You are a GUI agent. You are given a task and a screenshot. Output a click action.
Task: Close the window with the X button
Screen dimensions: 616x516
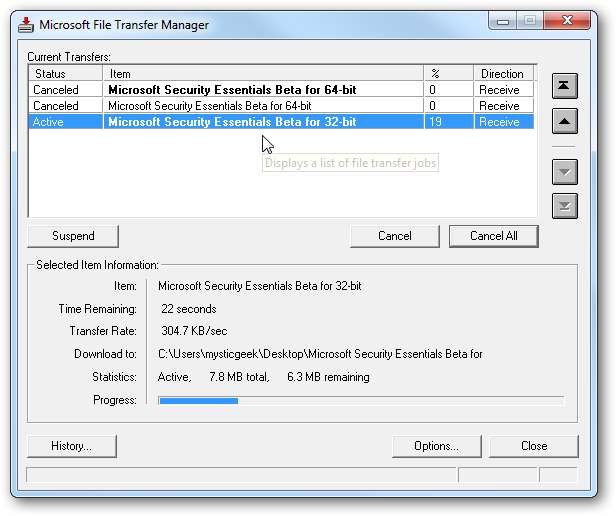tap(567, 21)
